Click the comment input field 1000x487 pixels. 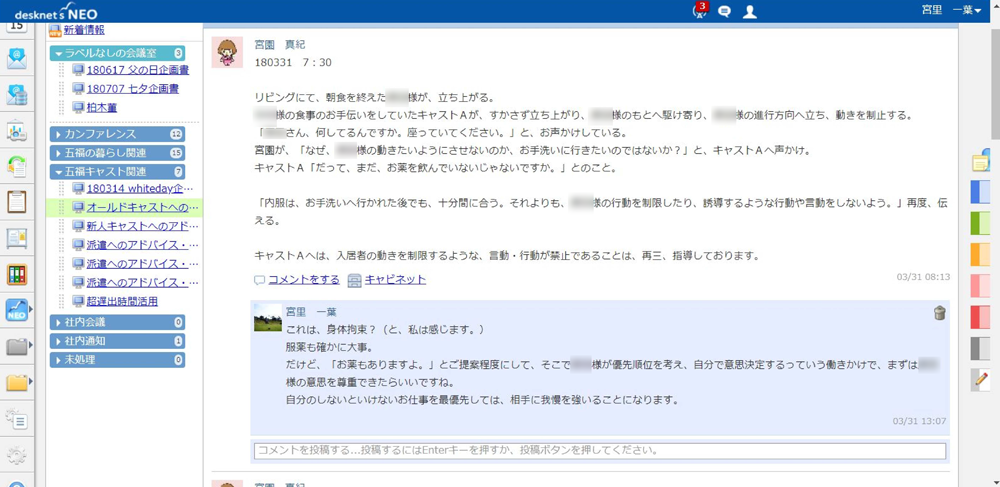point(600,451)
